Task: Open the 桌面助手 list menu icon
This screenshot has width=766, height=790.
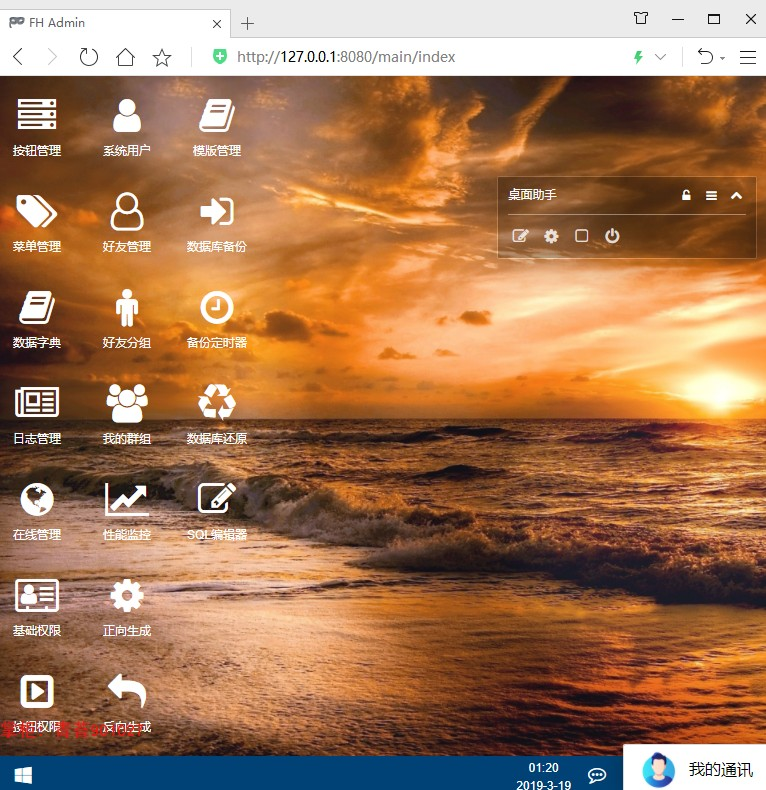Action: click(711, 195)
